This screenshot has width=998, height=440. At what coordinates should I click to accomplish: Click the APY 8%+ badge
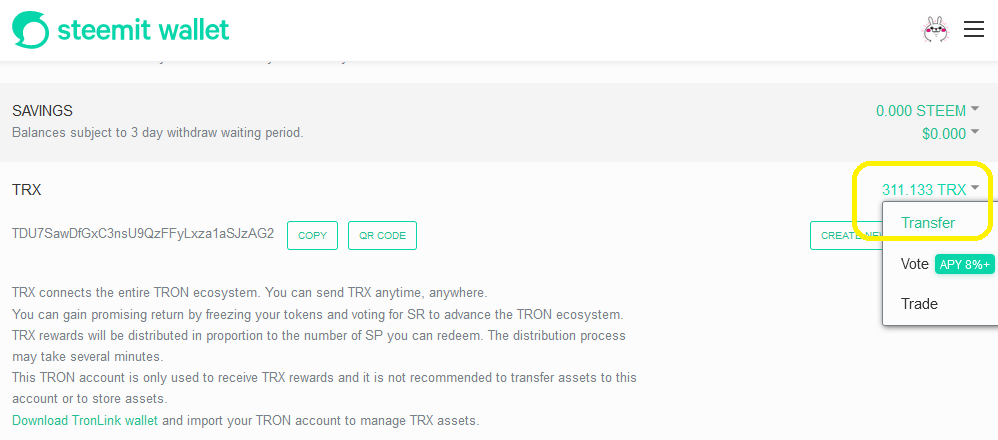click(x=964, y=265)
